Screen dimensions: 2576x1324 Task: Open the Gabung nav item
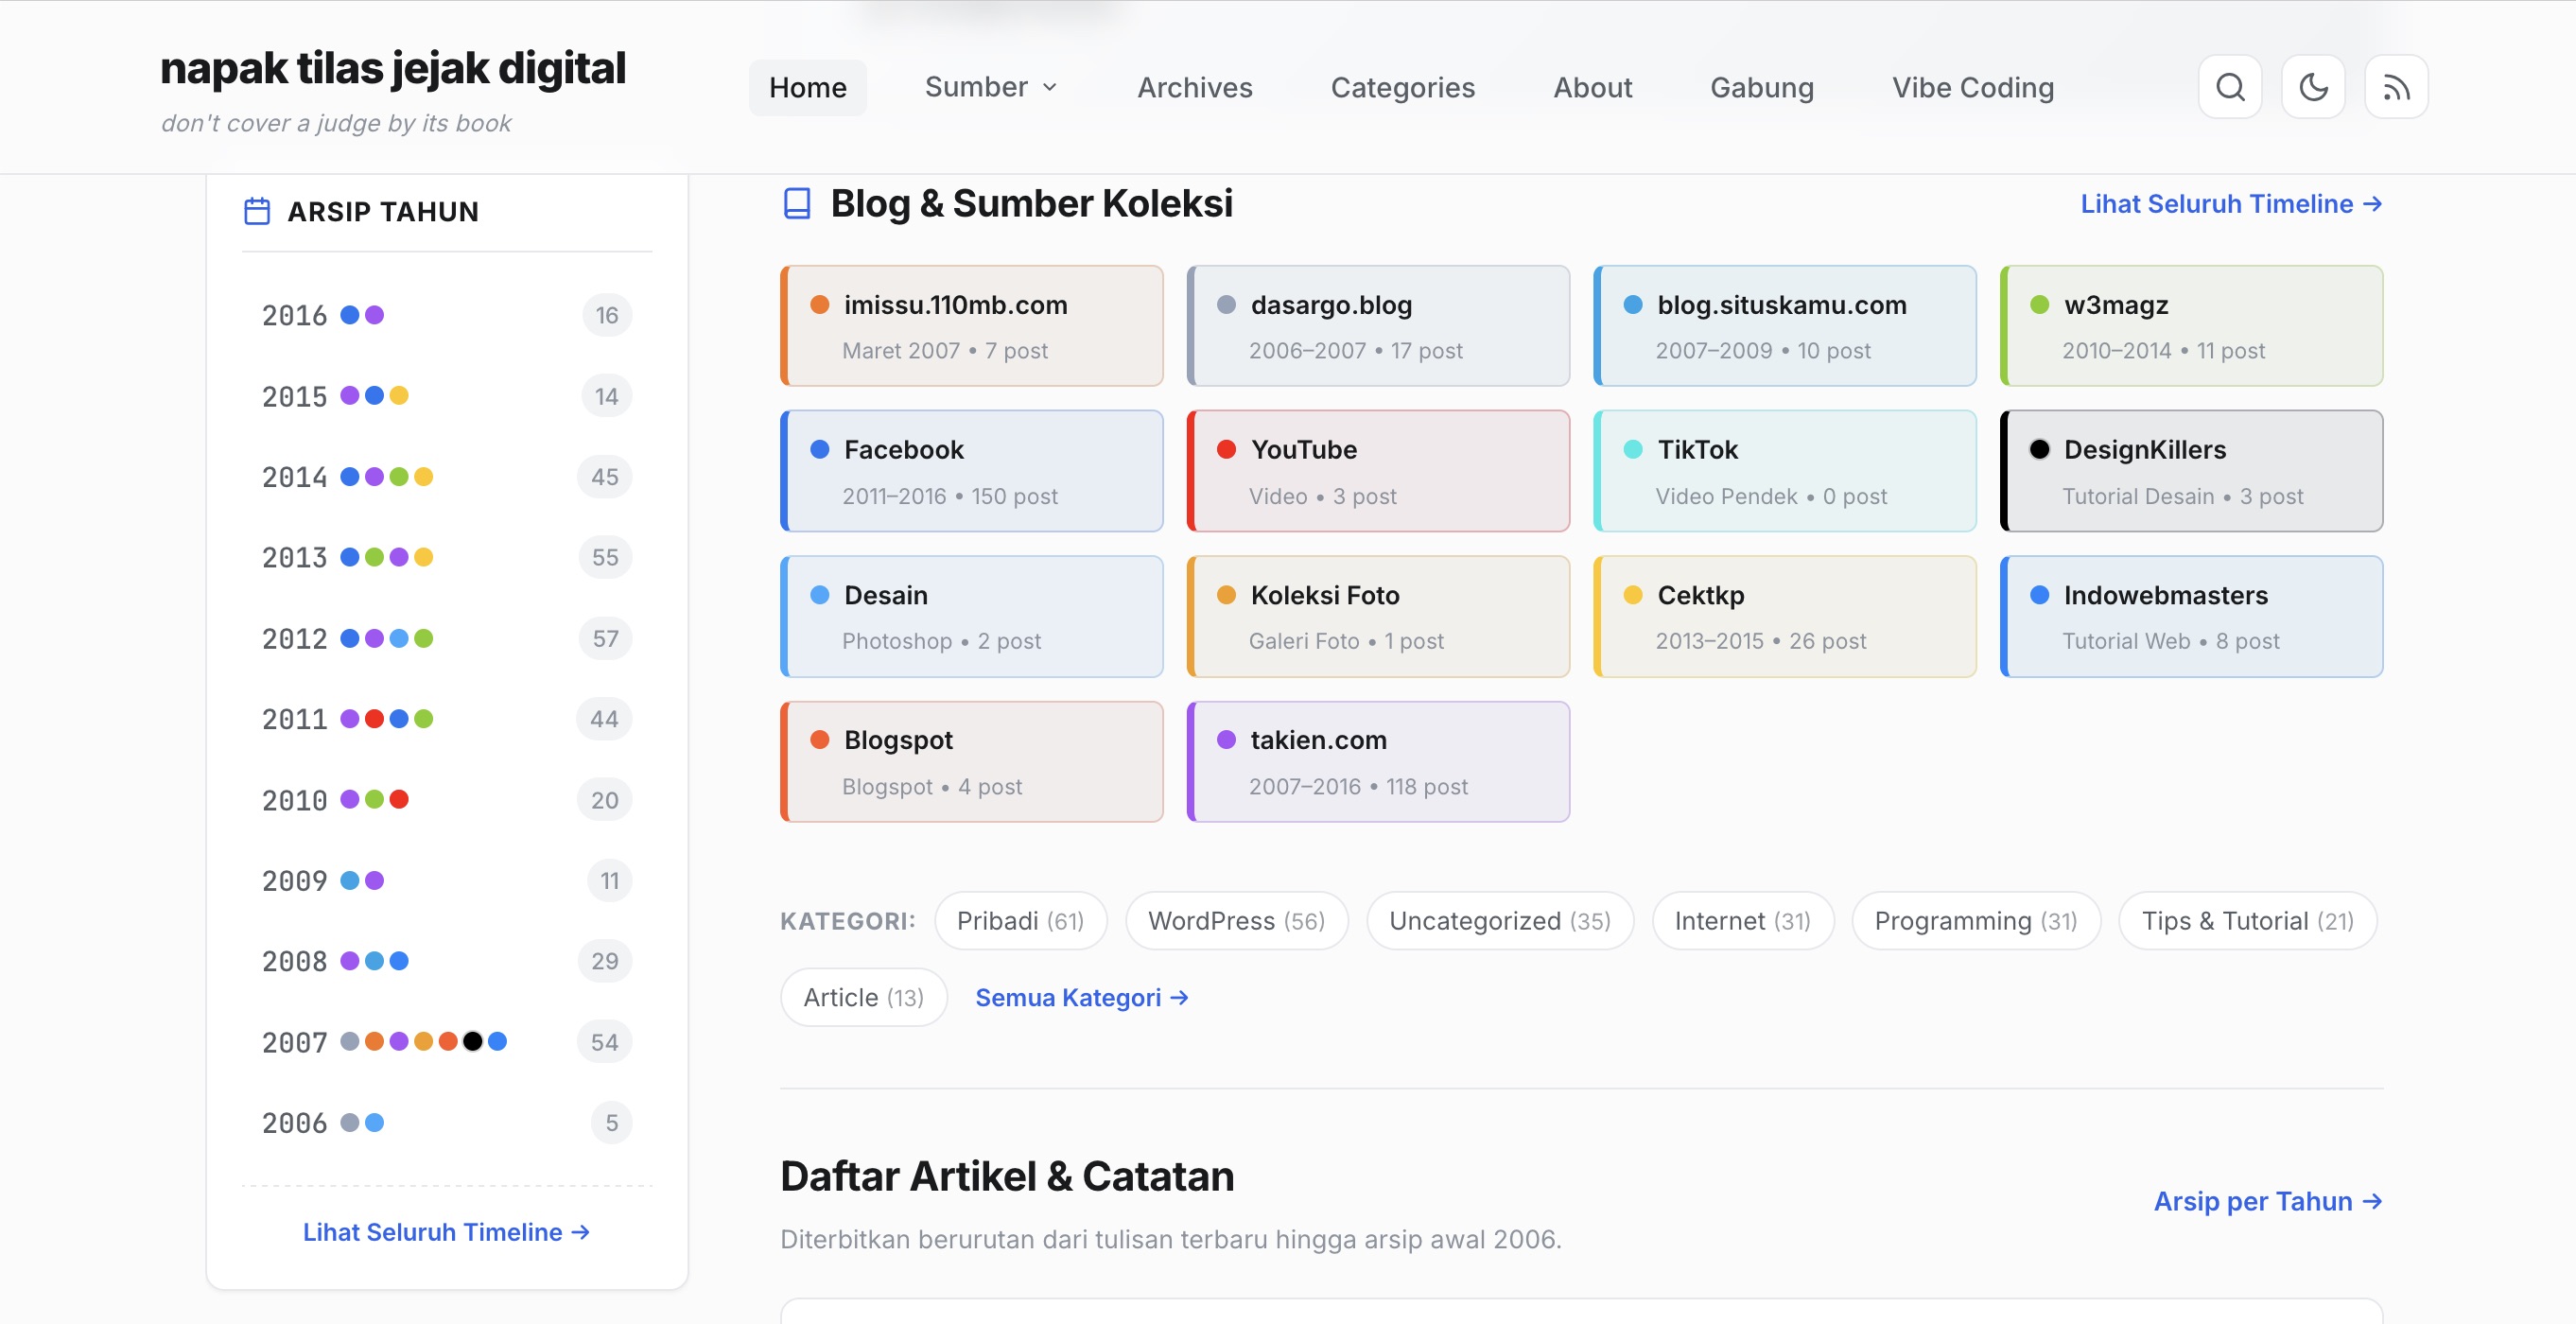coord(1762,87)
